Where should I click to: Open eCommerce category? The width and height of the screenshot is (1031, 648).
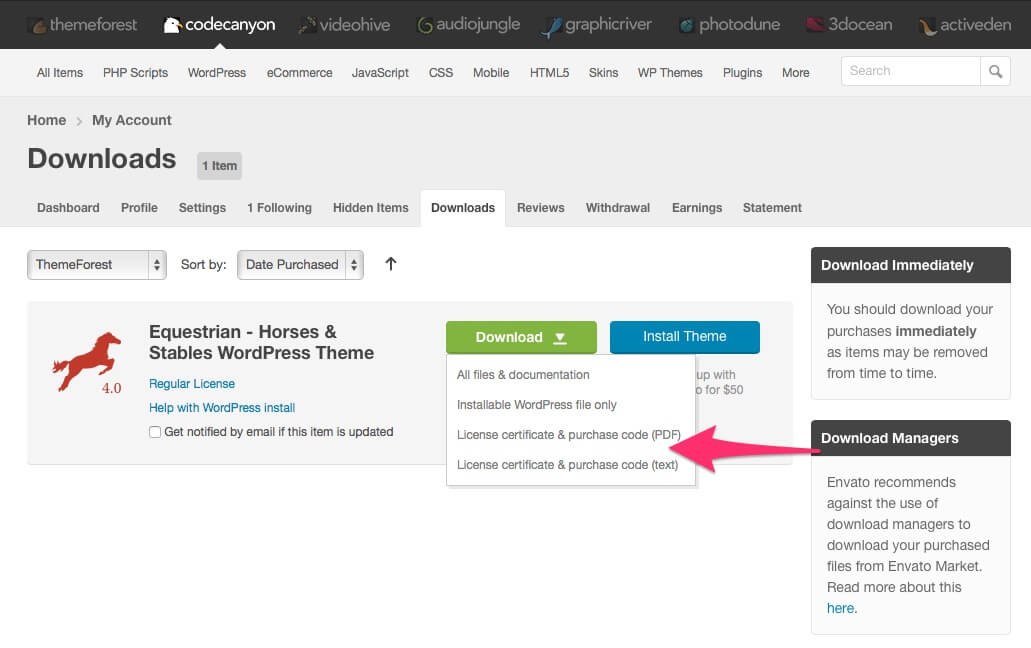click(x=299, y=73)
